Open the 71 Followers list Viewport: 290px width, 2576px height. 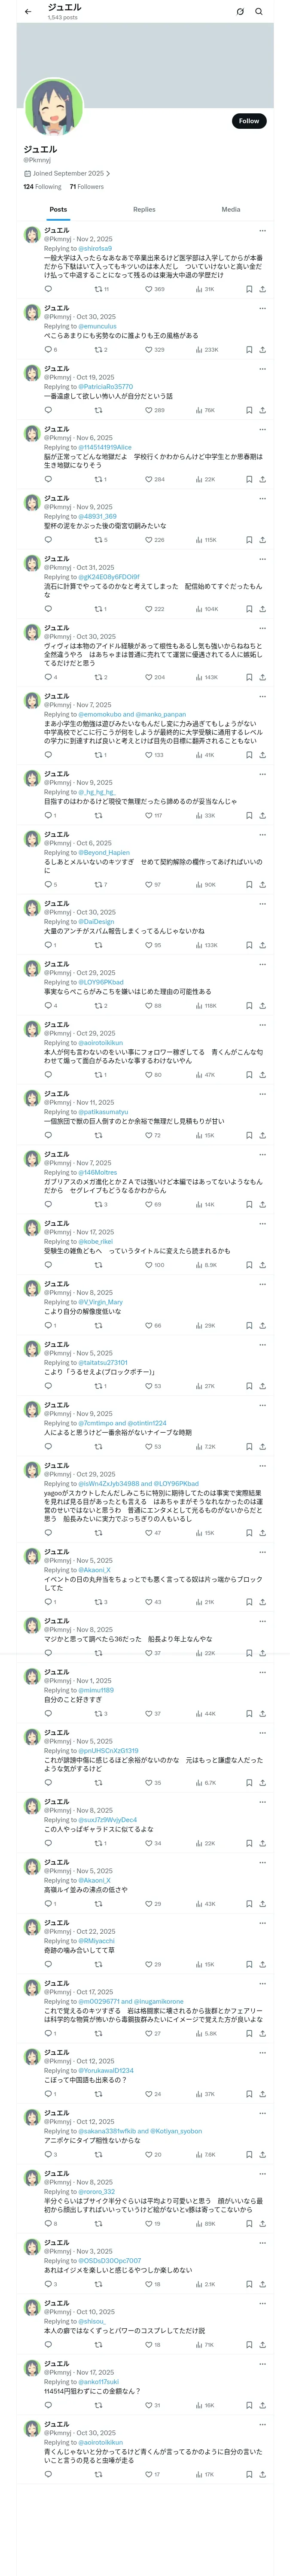point(87,187)
